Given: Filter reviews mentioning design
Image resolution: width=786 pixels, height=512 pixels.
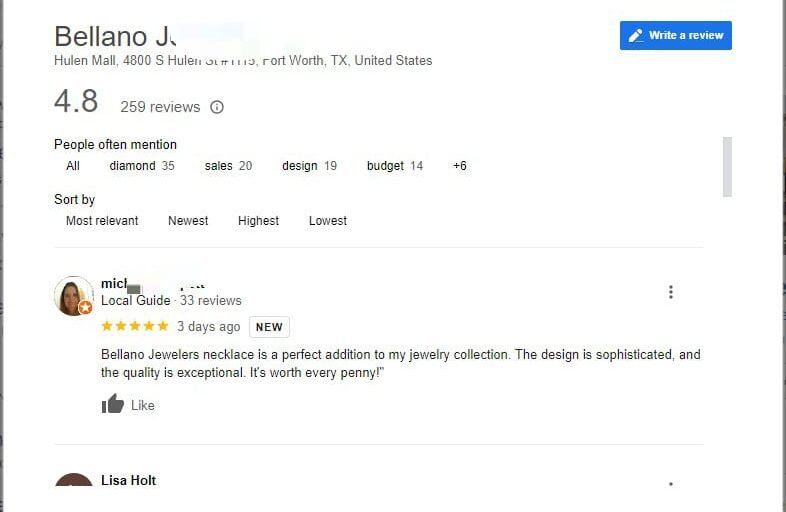Looking at the screenshot, I should click(309, 166).
